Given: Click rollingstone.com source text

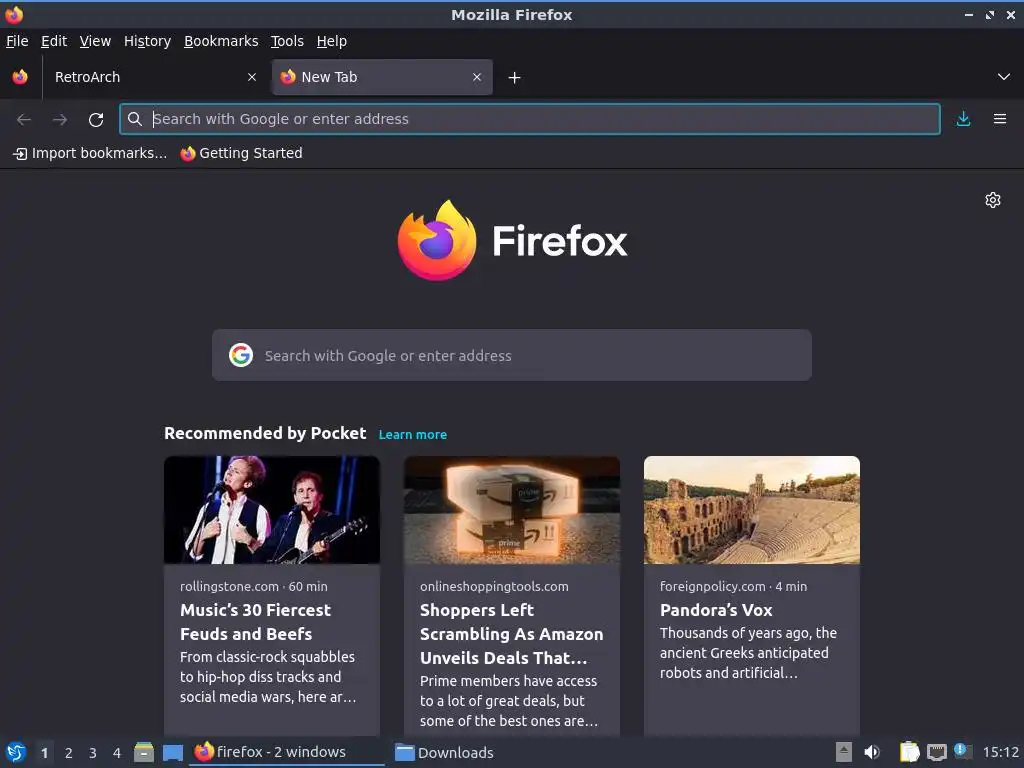Looking at the screenshot, I should pos(229,586).
